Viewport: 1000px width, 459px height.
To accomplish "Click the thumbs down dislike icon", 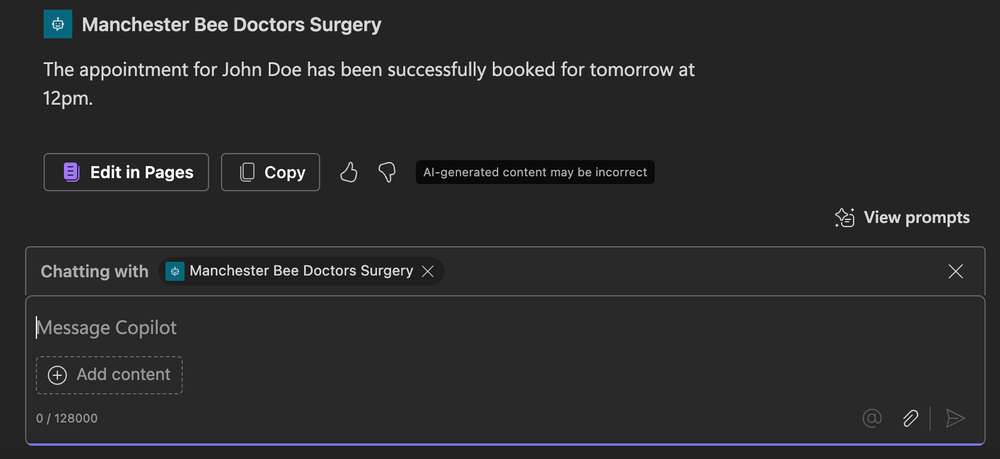I will (x=387, y=172).
